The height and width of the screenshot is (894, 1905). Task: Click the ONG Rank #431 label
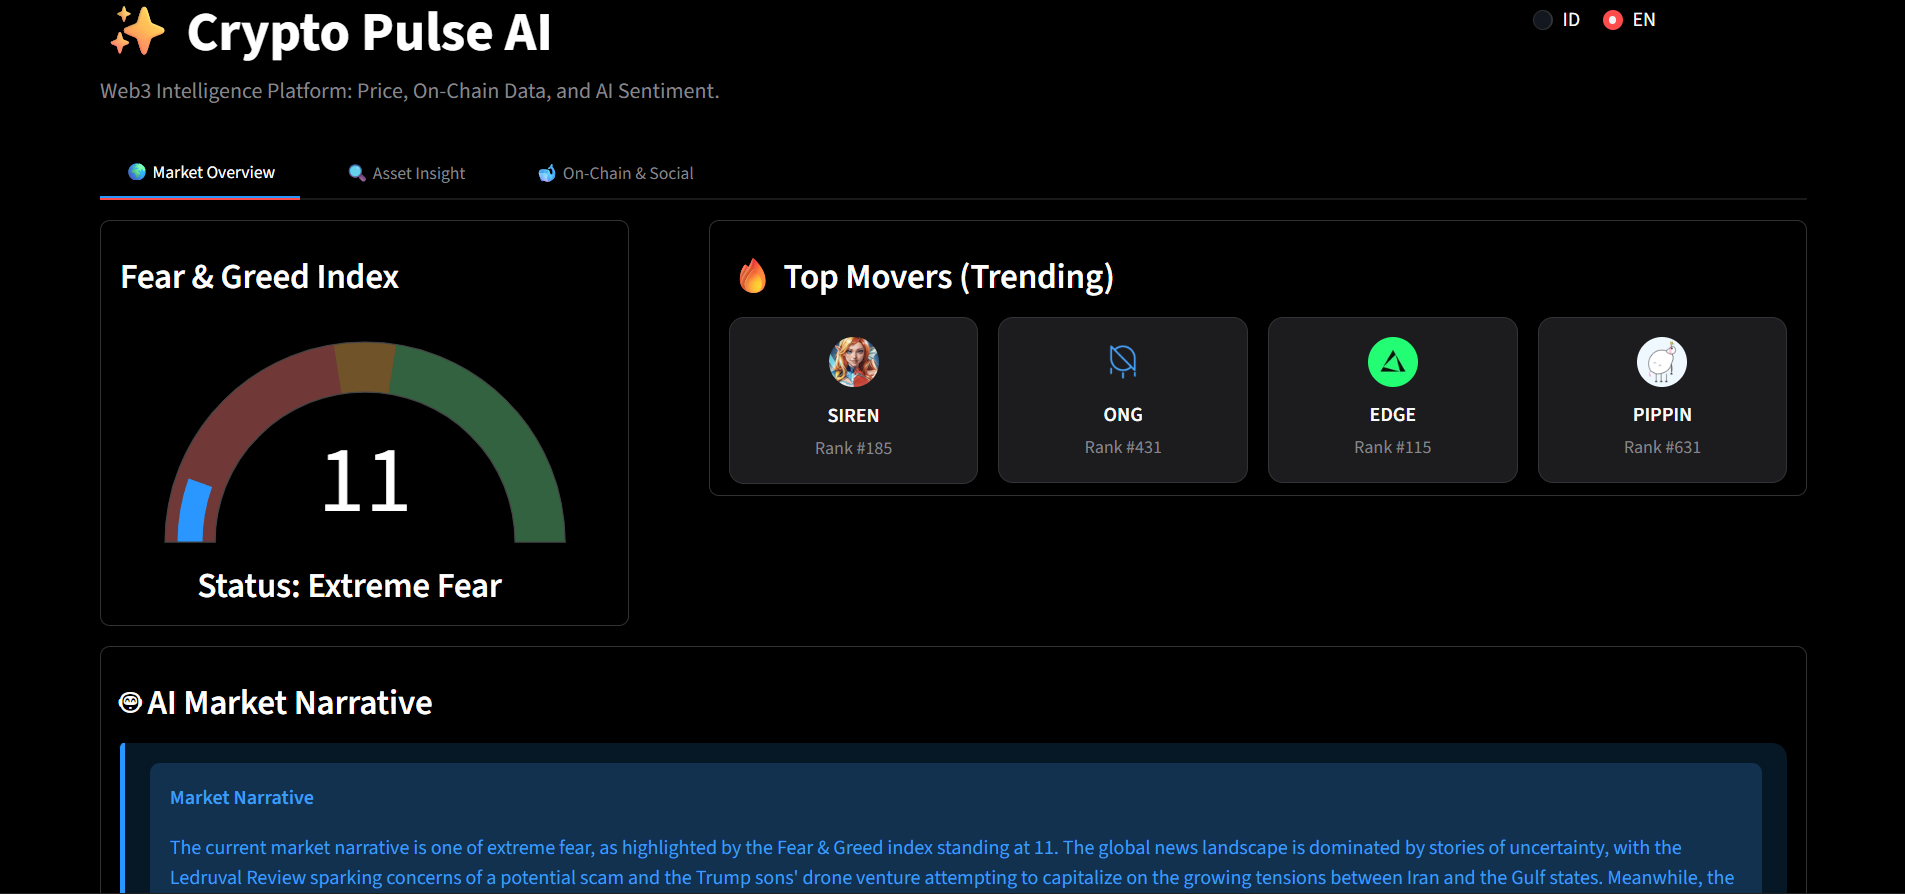[1122, 447]
